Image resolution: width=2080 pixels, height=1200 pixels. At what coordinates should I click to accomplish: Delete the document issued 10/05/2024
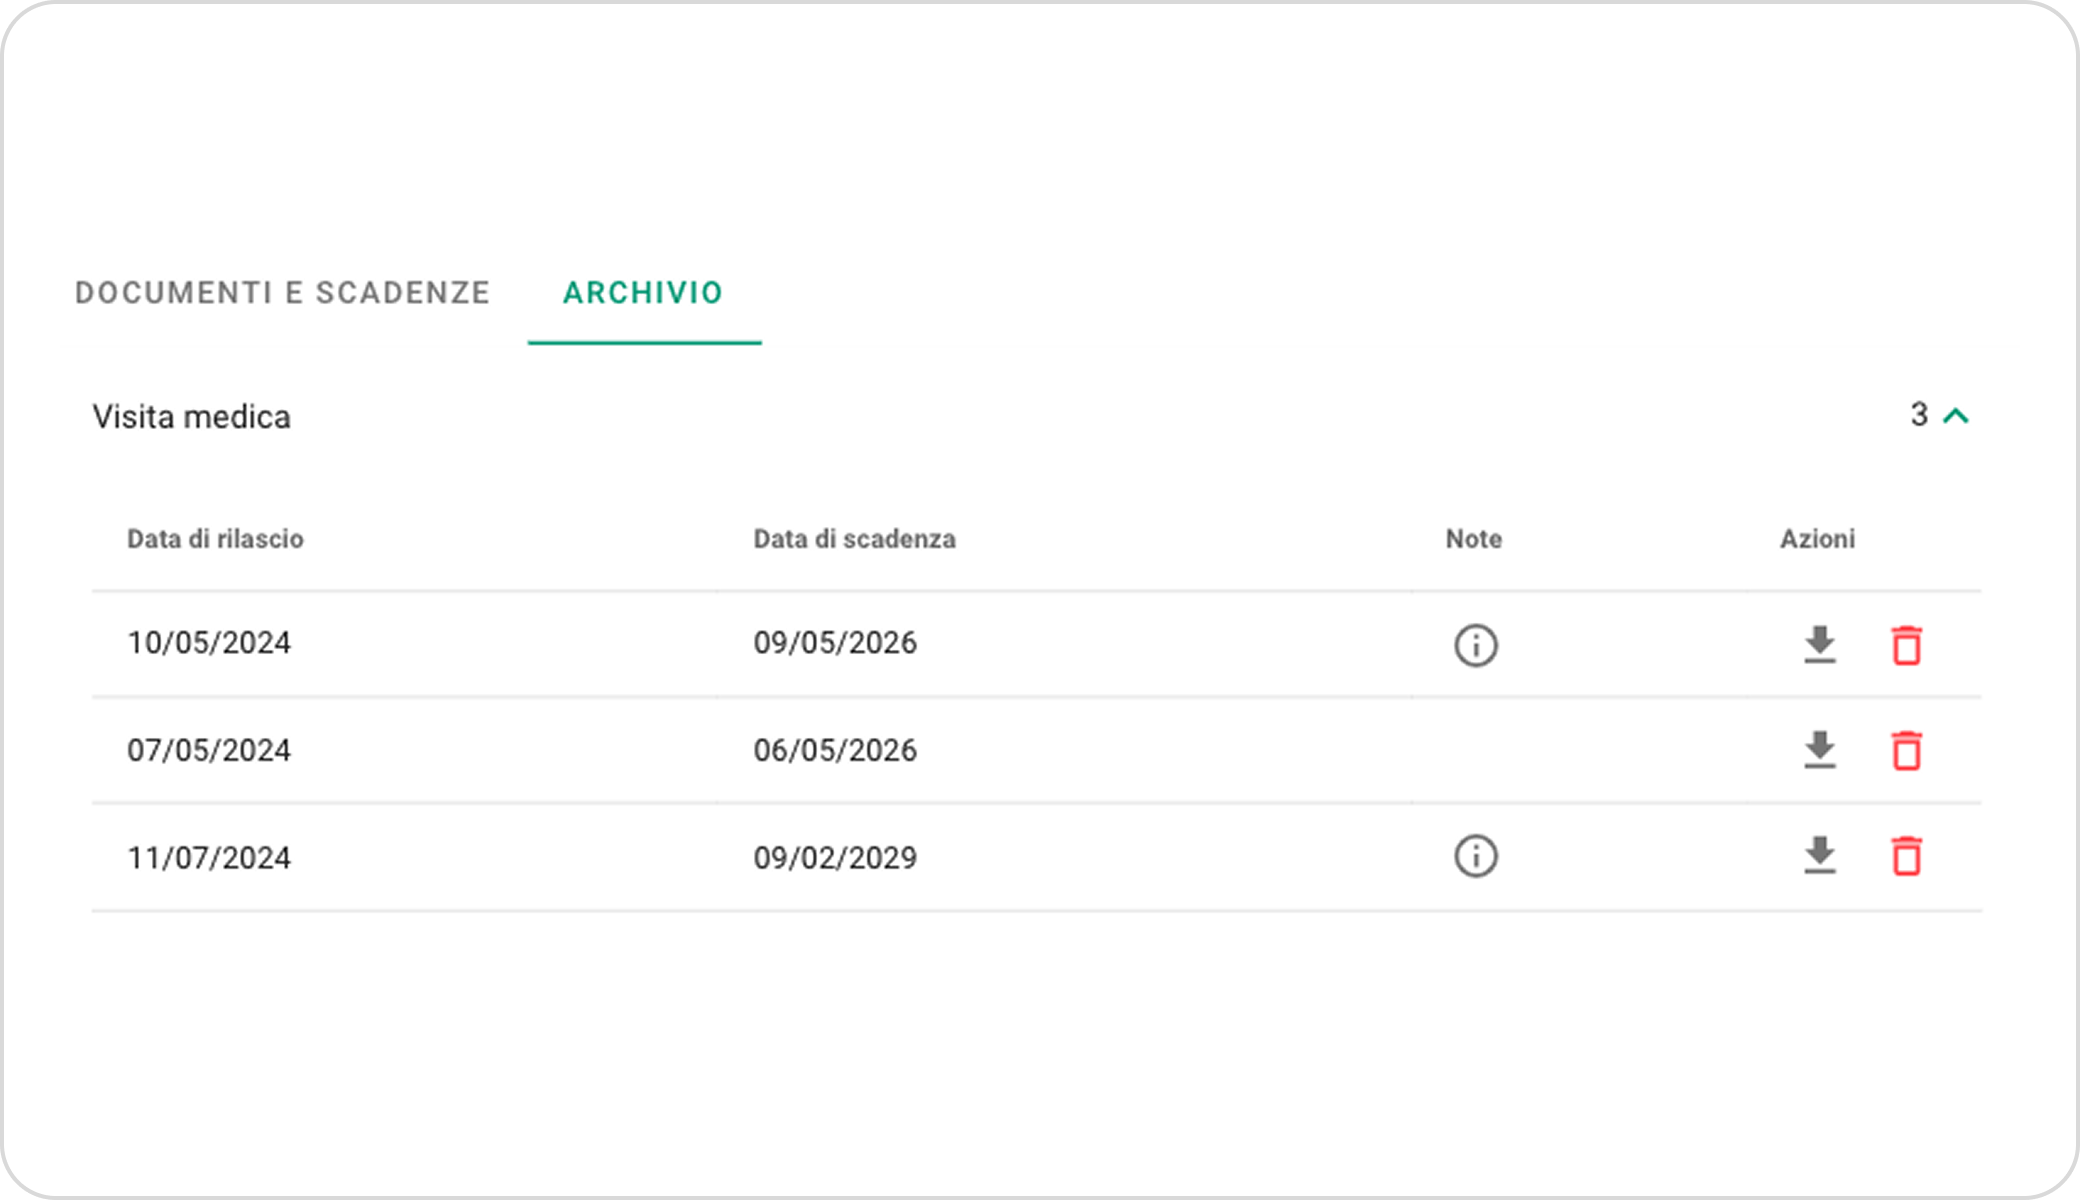pyautogui.click(x=1906, y=645)
